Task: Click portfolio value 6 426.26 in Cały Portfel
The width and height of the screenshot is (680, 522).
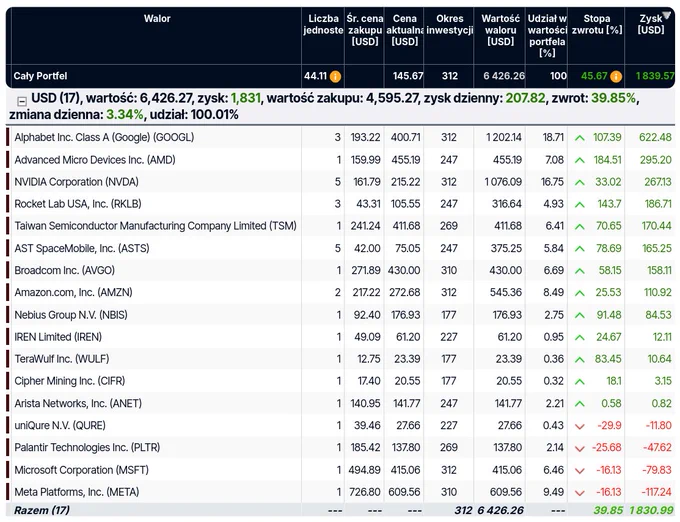Action: click(503, 76)
